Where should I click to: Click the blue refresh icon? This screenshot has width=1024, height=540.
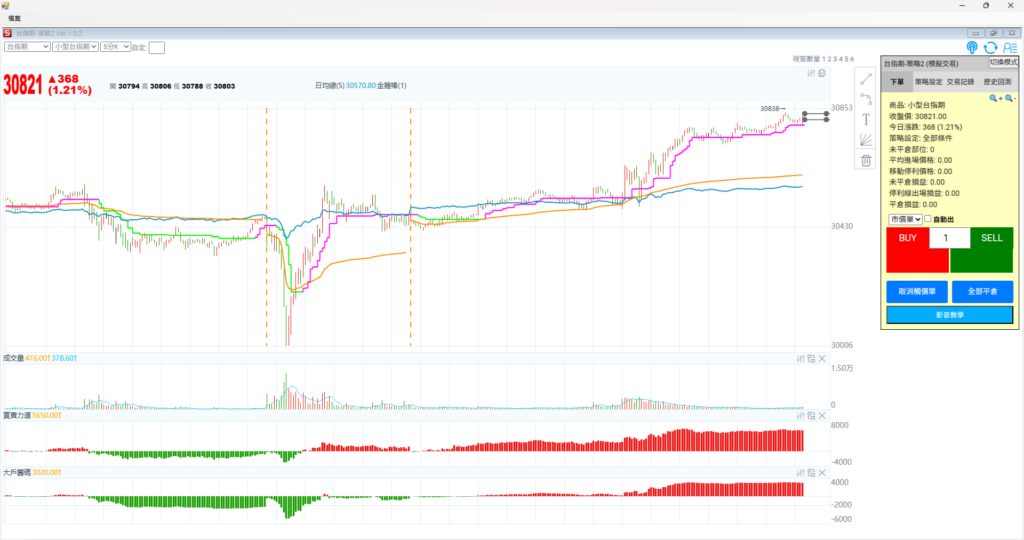coord(990,47)
